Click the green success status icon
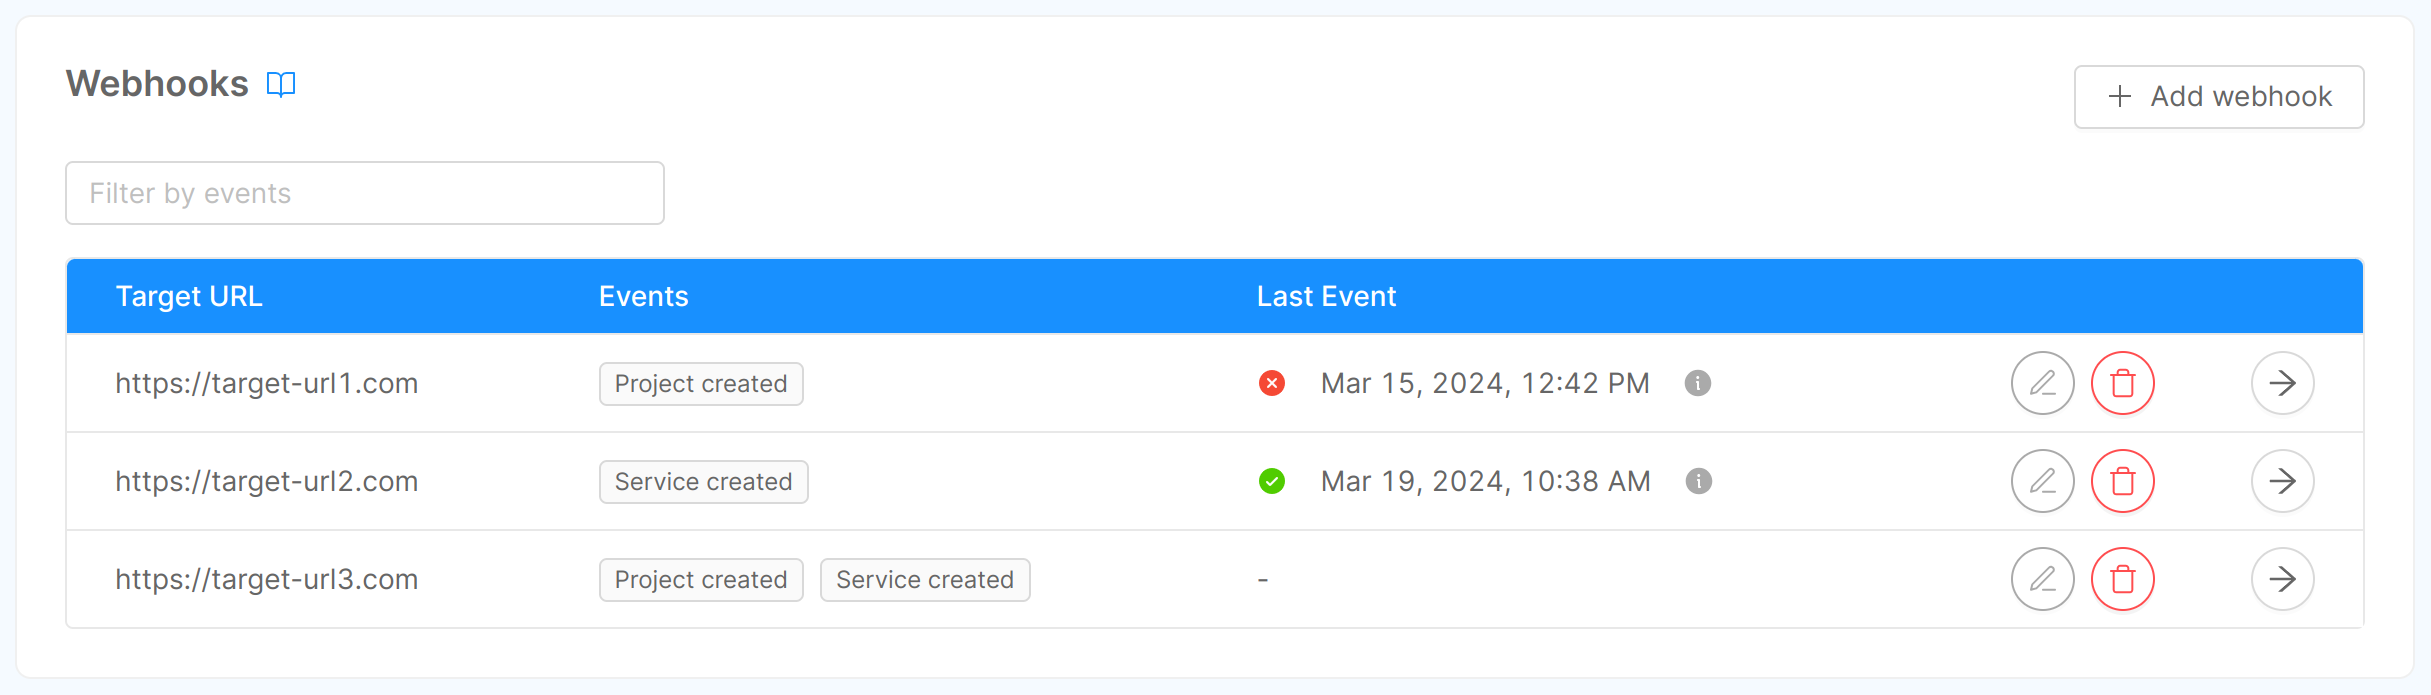2431x695 pixels. 1271,481
